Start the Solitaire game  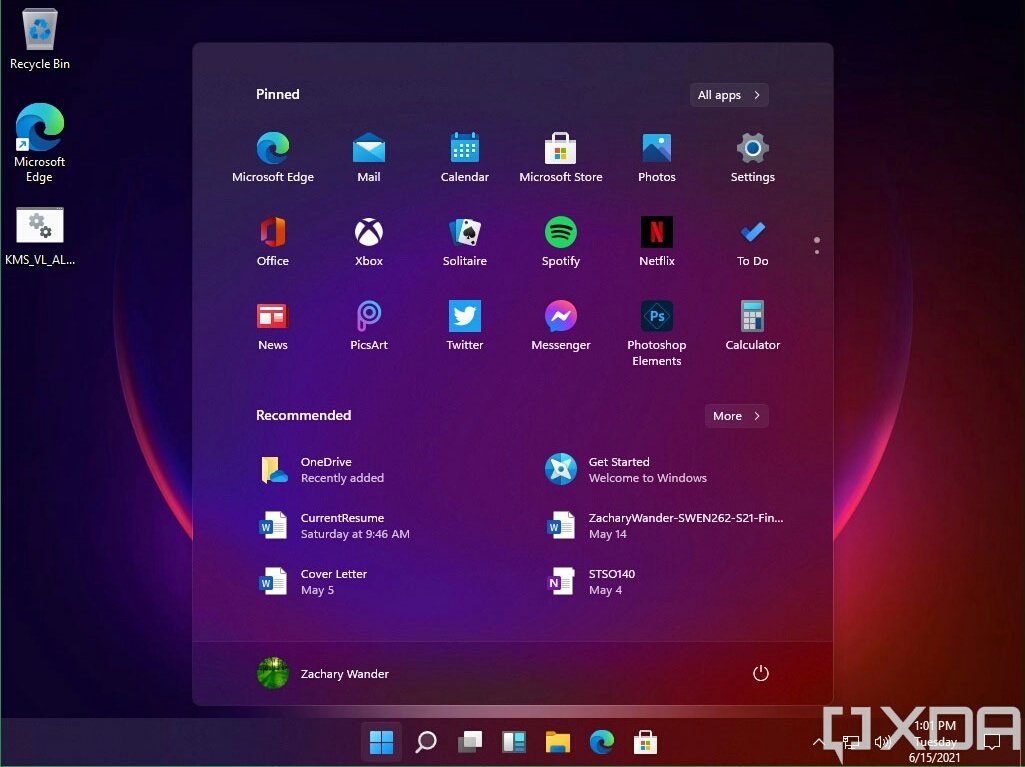point(465,241)
